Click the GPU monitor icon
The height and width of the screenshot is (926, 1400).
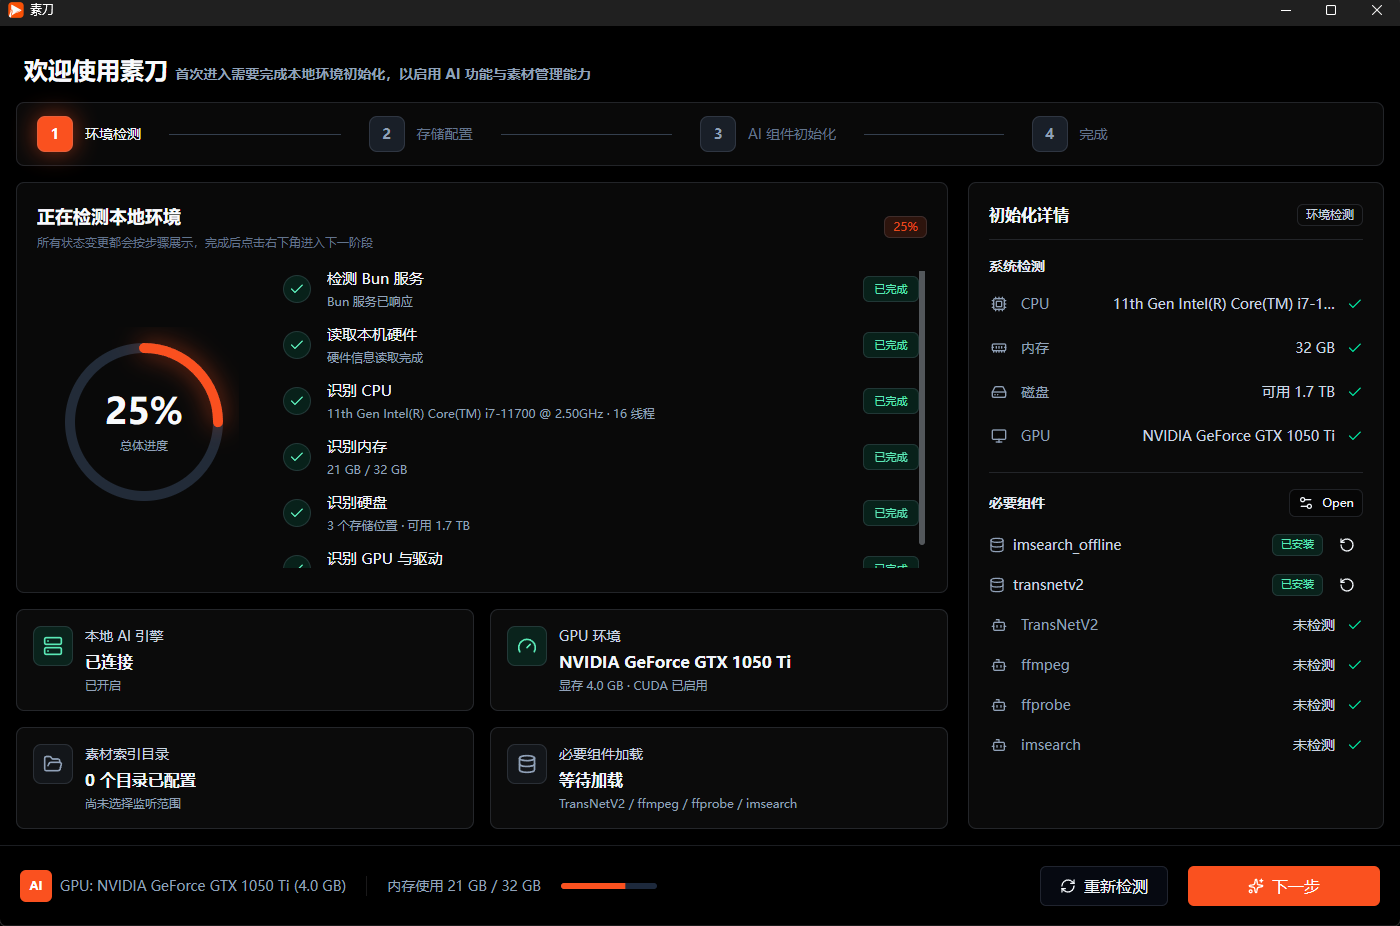tap(998, 436)
